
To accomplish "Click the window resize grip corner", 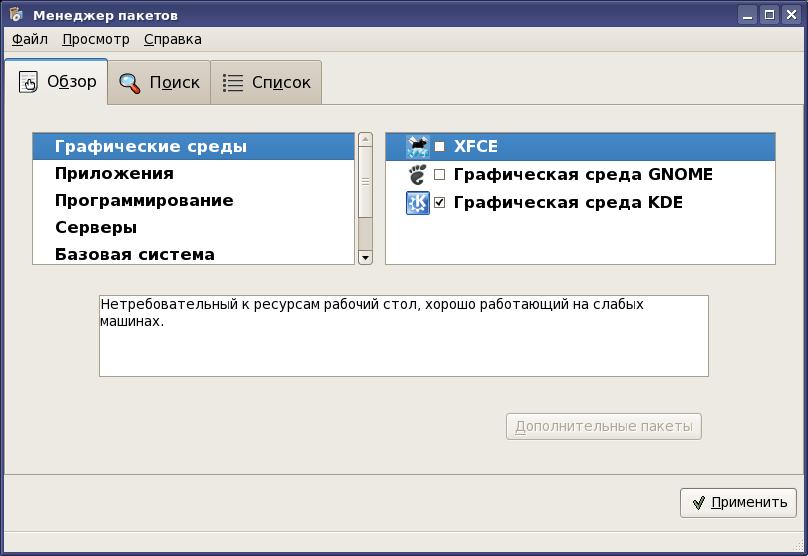I will (x=798, y=546).
